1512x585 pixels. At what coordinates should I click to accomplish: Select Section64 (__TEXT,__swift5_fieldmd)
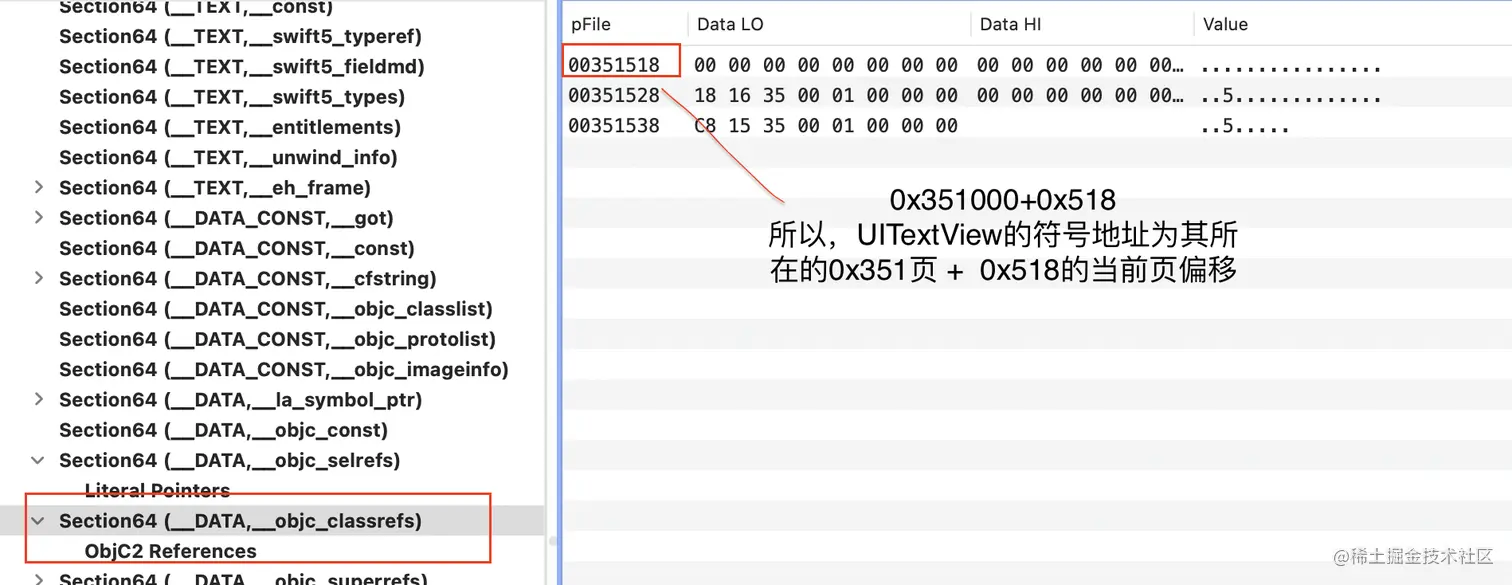click(242, 66)
